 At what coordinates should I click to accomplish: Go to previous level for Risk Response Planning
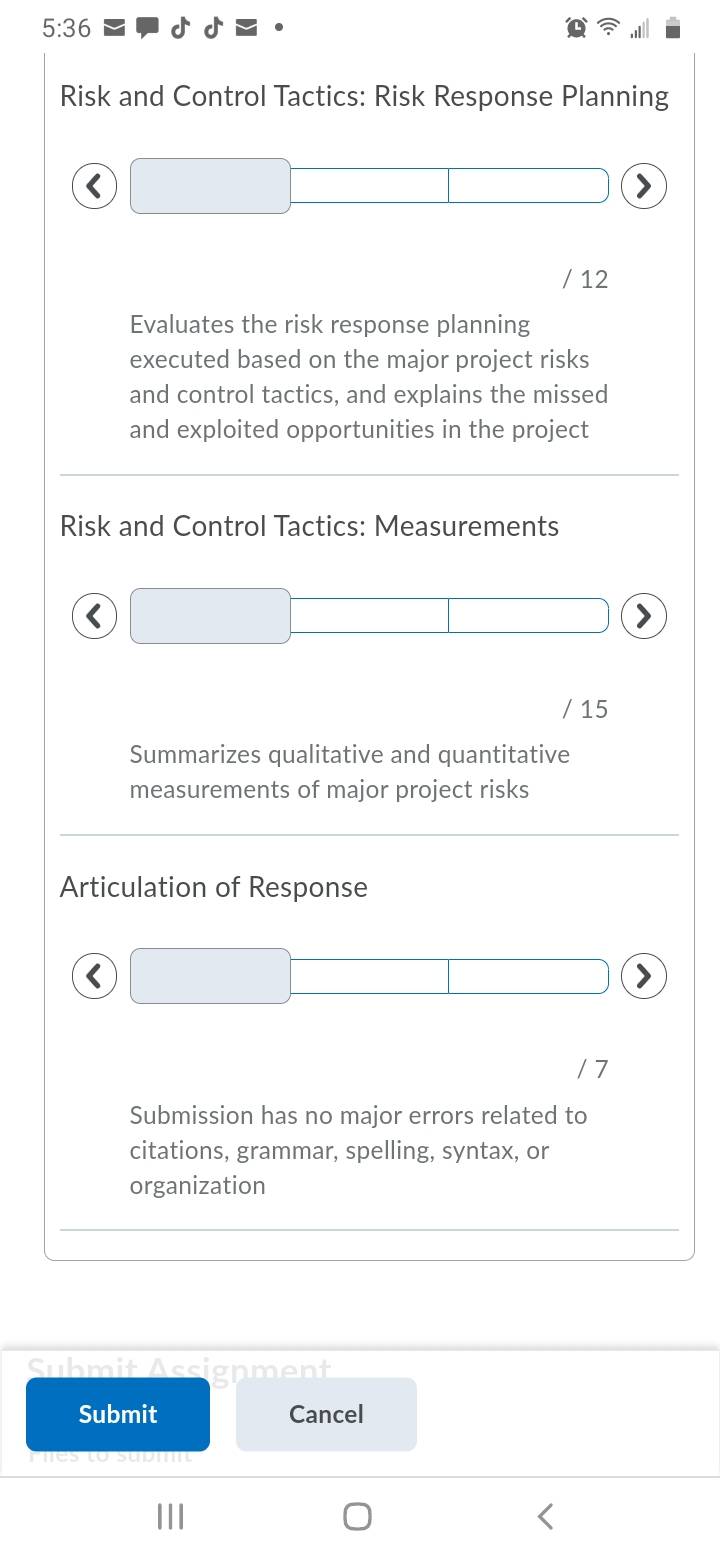click(94, 186)
